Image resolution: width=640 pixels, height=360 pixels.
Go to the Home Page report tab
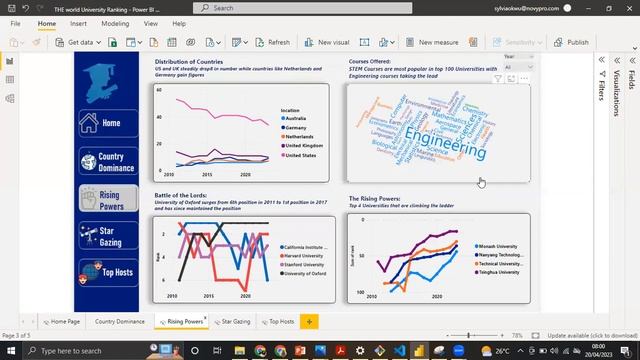pos(62,322)
